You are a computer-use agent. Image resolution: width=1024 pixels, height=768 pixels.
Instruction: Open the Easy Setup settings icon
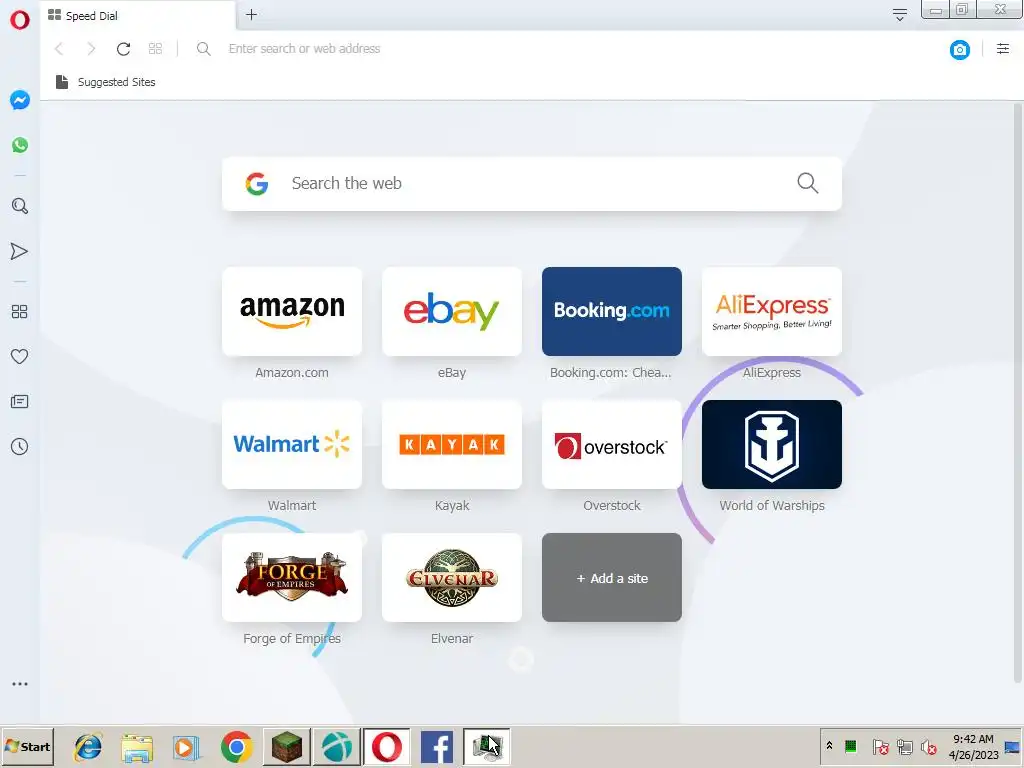[x=1003, y=48]
